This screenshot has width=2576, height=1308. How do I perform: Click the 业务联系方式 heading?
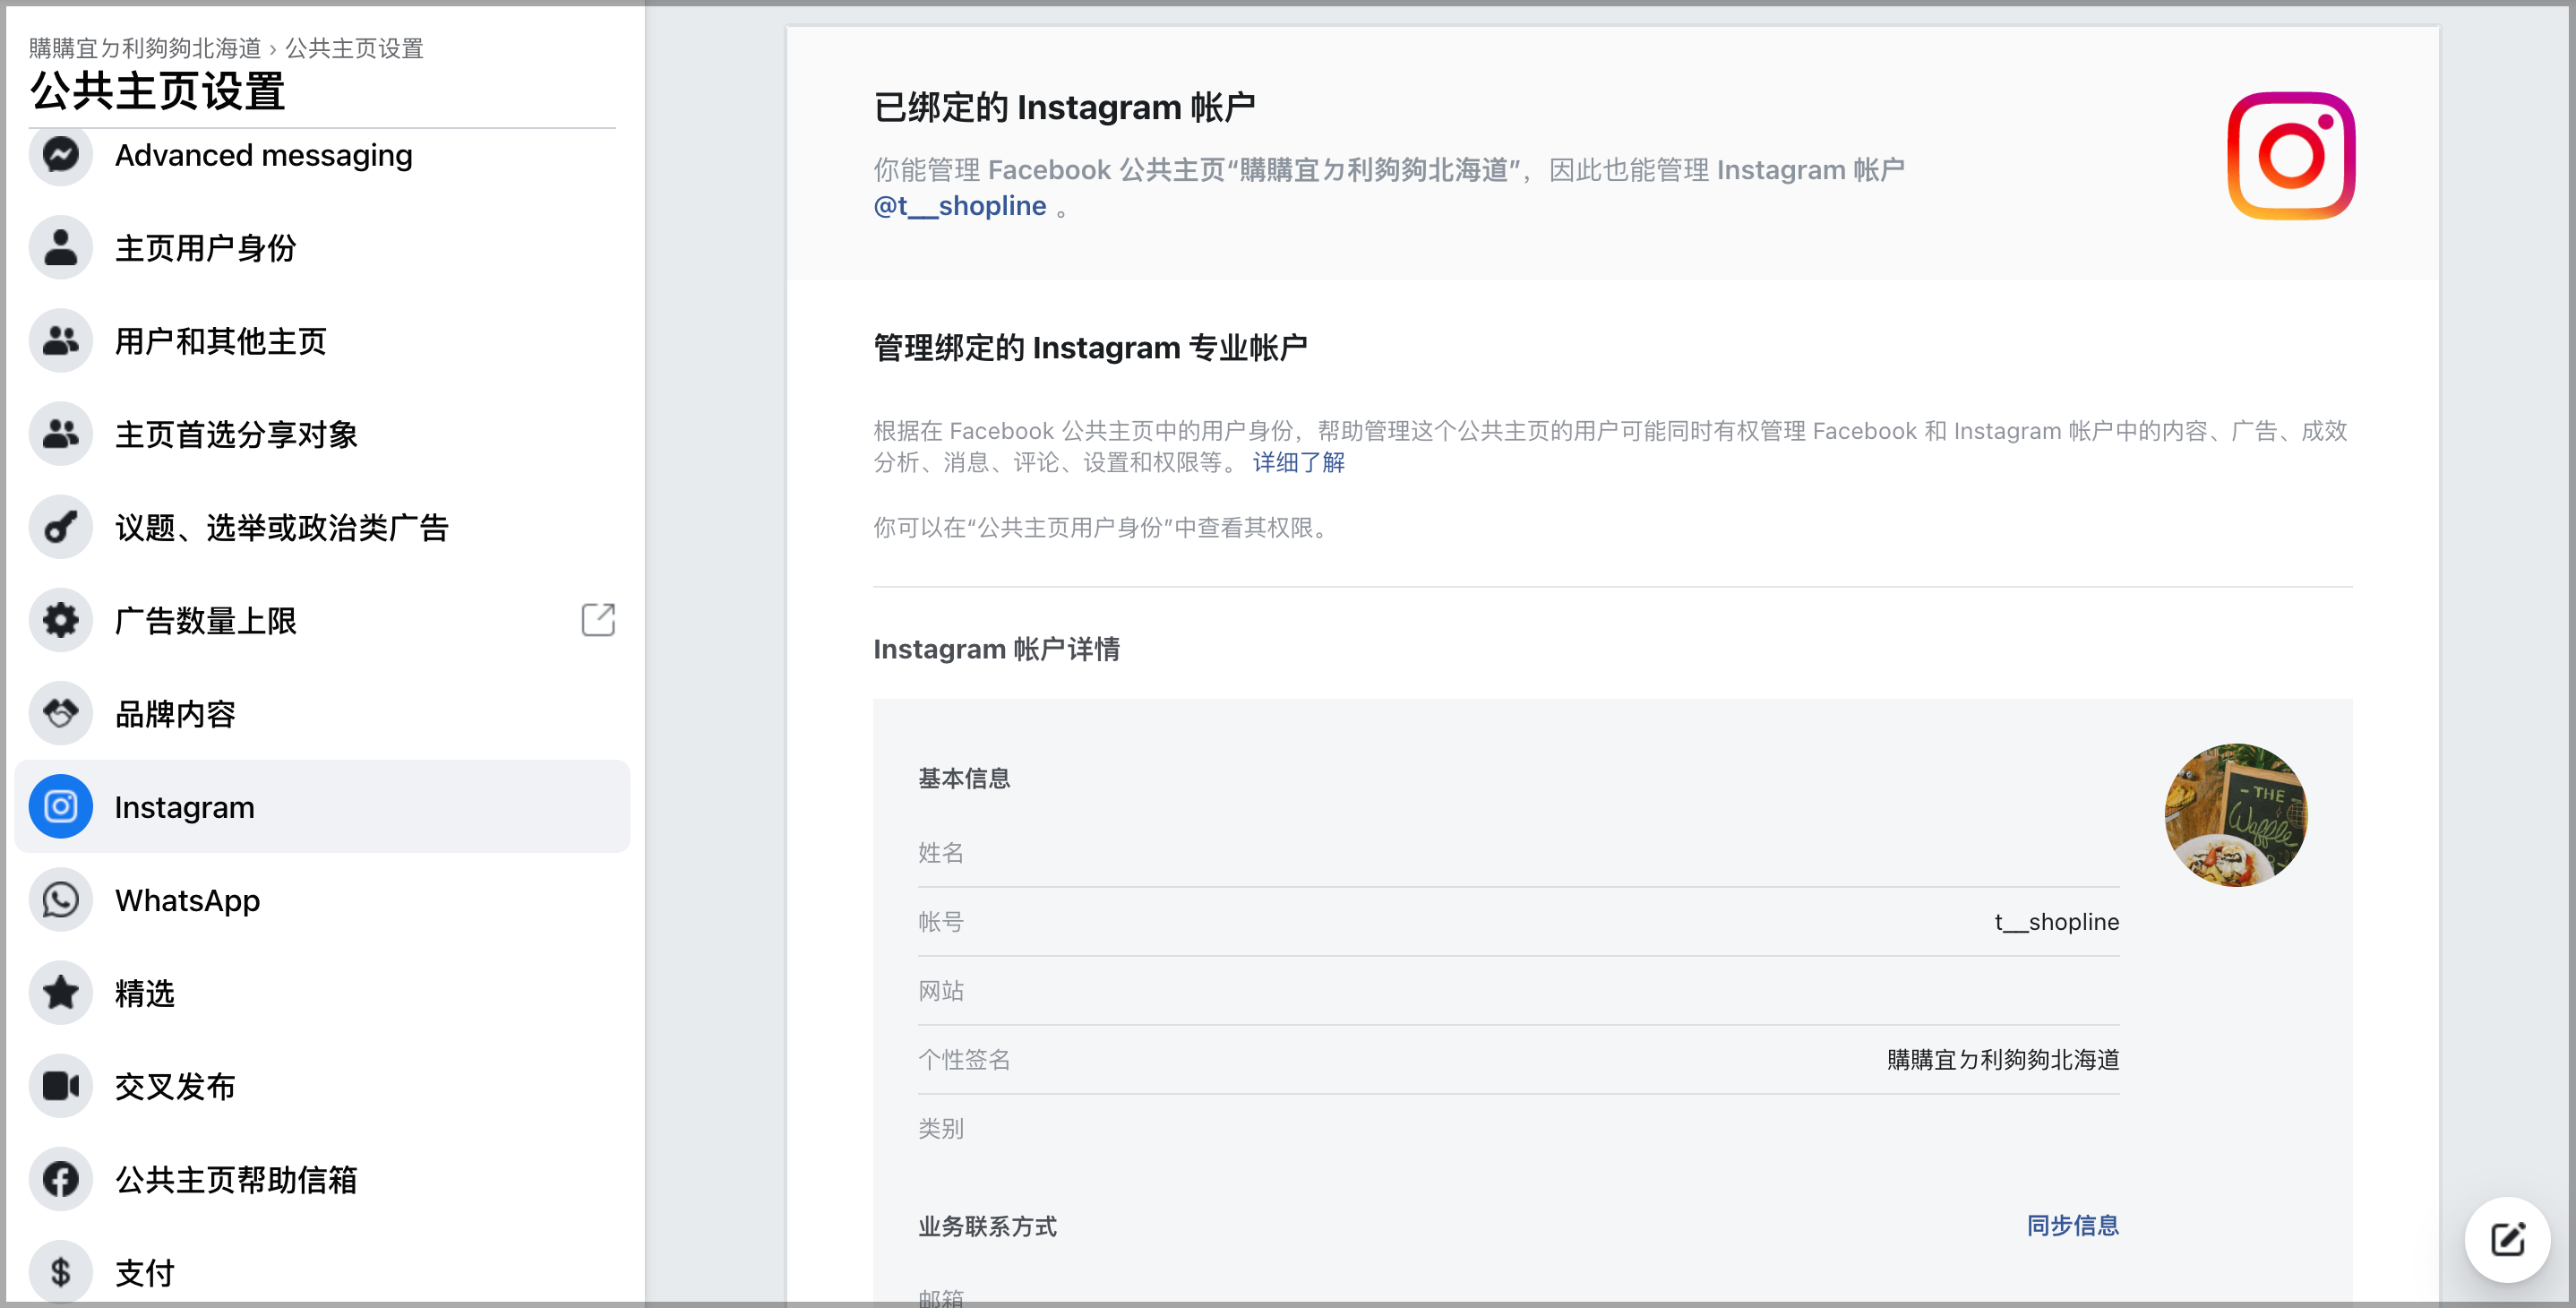(987, 1226)
